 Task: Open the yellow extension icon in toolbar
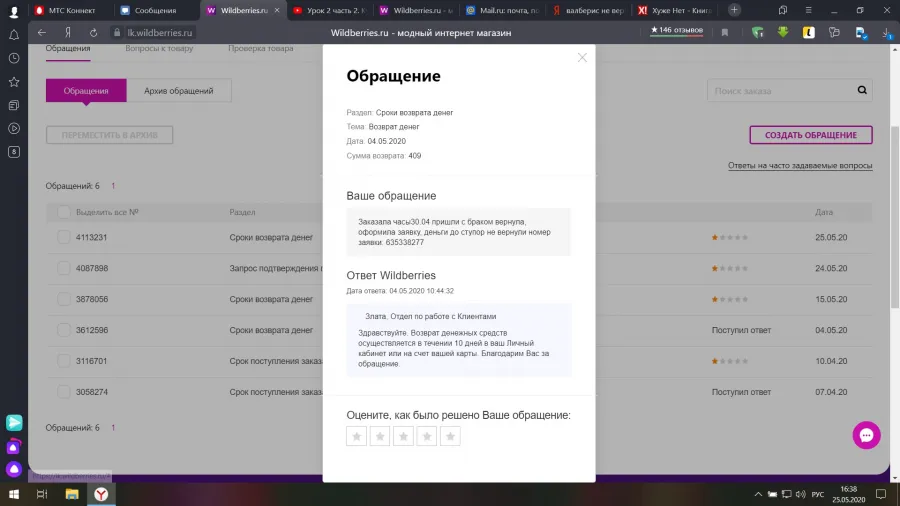(x=809, y=33)
